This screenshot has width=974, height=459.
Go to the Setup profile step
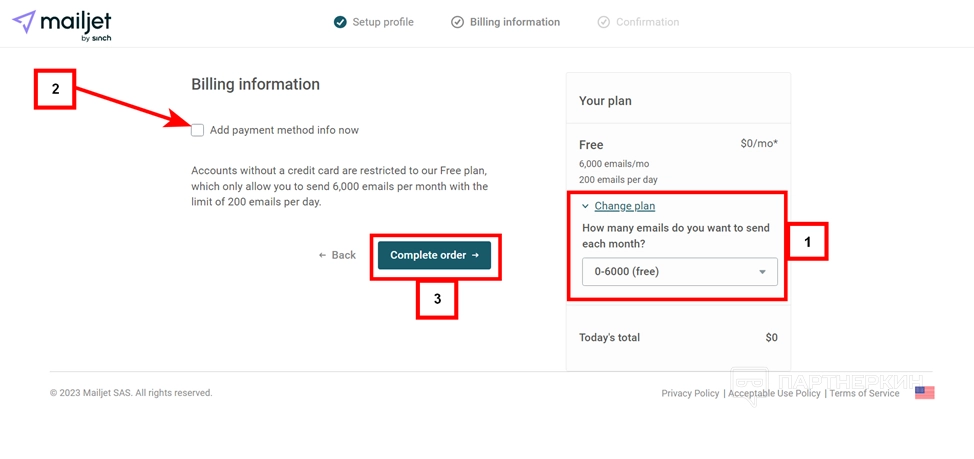coord(382,22)
